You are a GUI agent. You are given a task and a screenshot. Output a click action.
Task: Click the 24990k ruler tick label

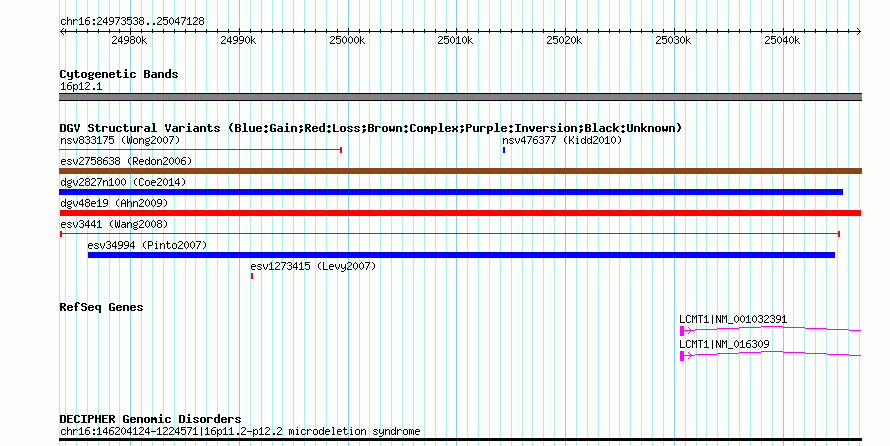[238, 40]
